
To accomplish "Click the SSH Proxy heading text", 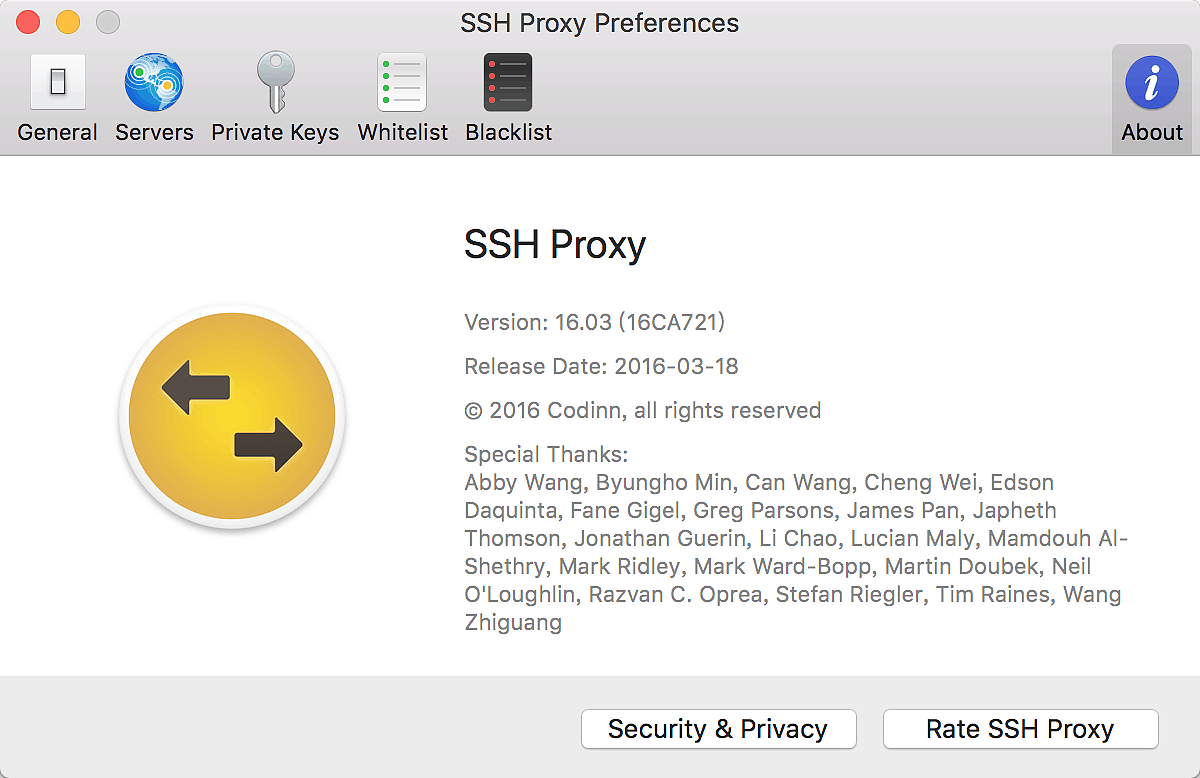I will tap(555, 245).
